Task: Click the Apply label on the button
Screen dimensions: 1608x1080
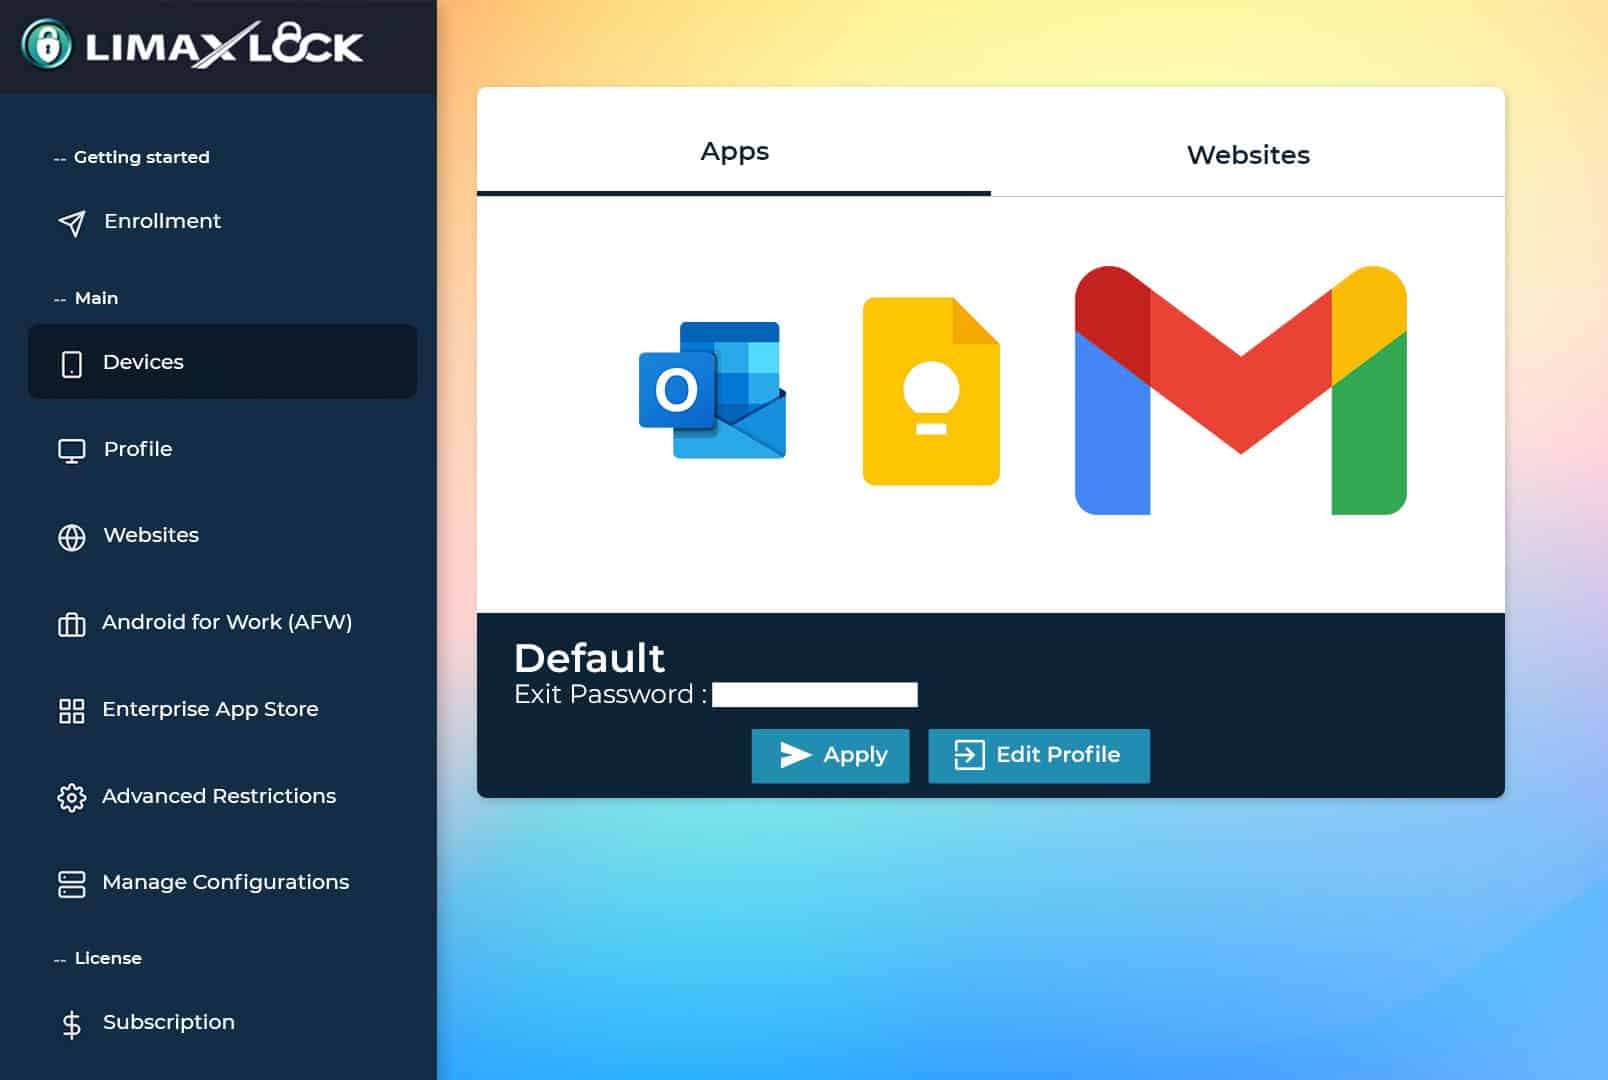Action: click(855, 755)
